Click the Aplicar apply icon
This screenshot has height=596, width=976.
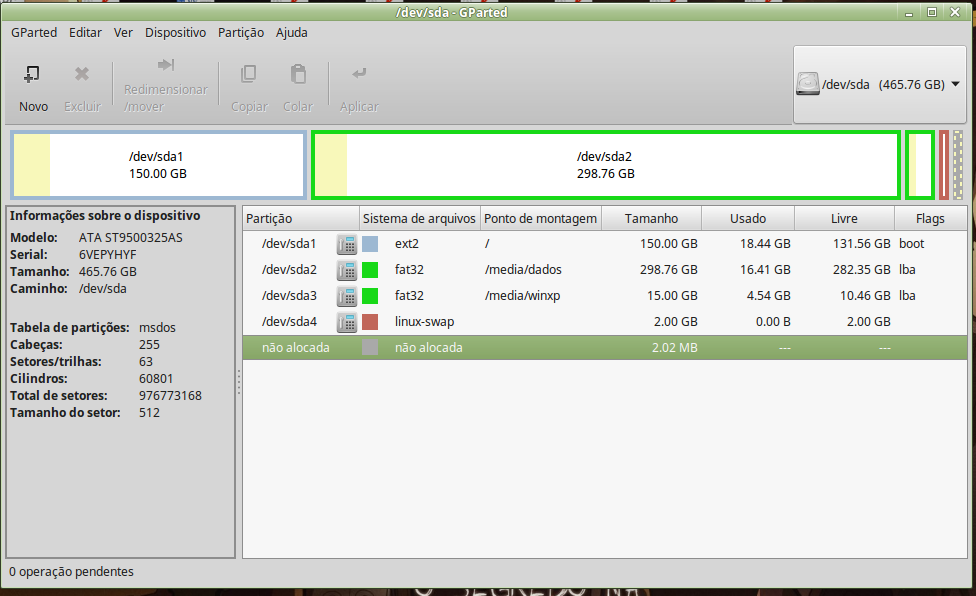pyautogui.click(x=359, y=73)
